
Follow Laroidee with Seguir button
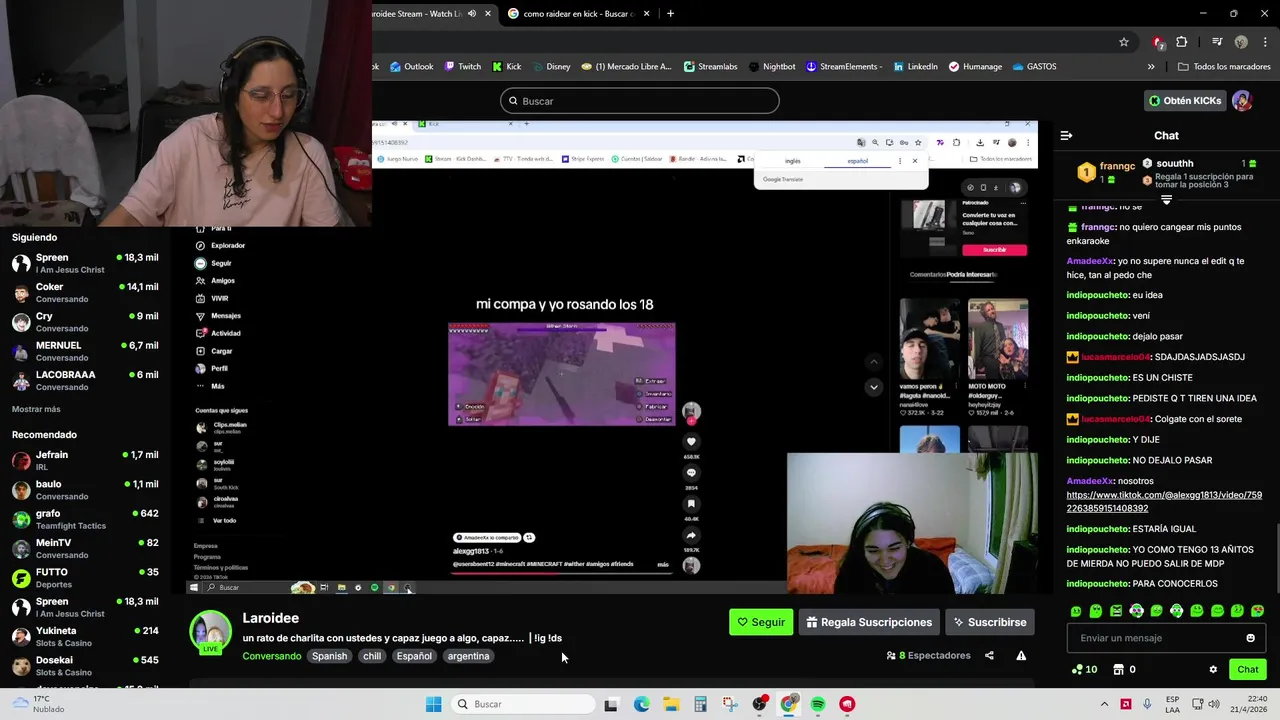(x=761, y=622)
